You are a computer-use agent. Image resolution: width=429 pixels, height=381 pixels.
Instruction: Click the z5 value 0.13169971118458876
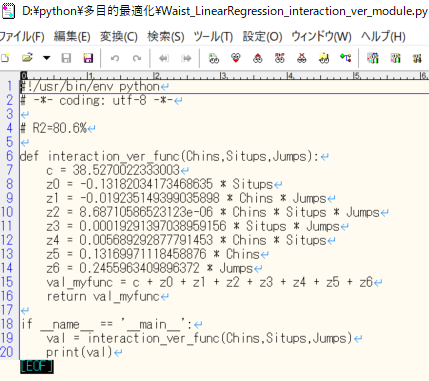click(x=143, y=254)
